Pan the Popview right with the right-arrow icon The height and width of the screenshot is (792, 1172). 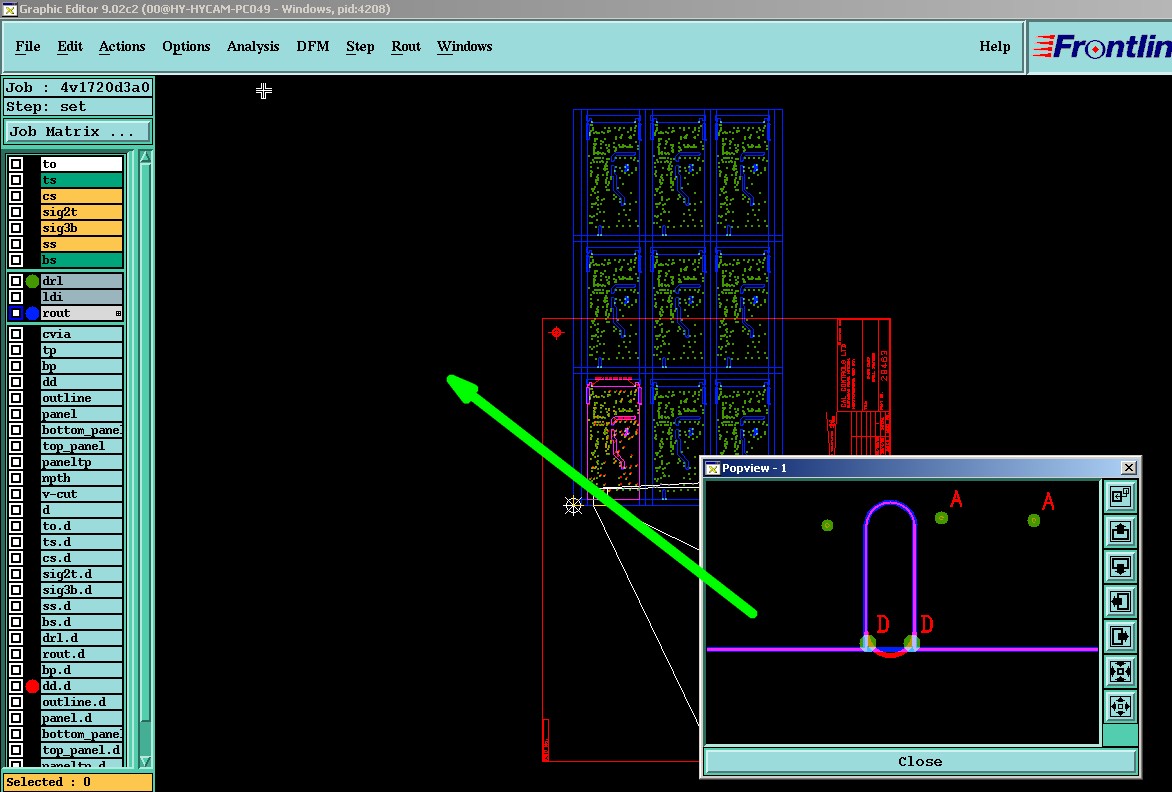click(x=1120, y=637)
